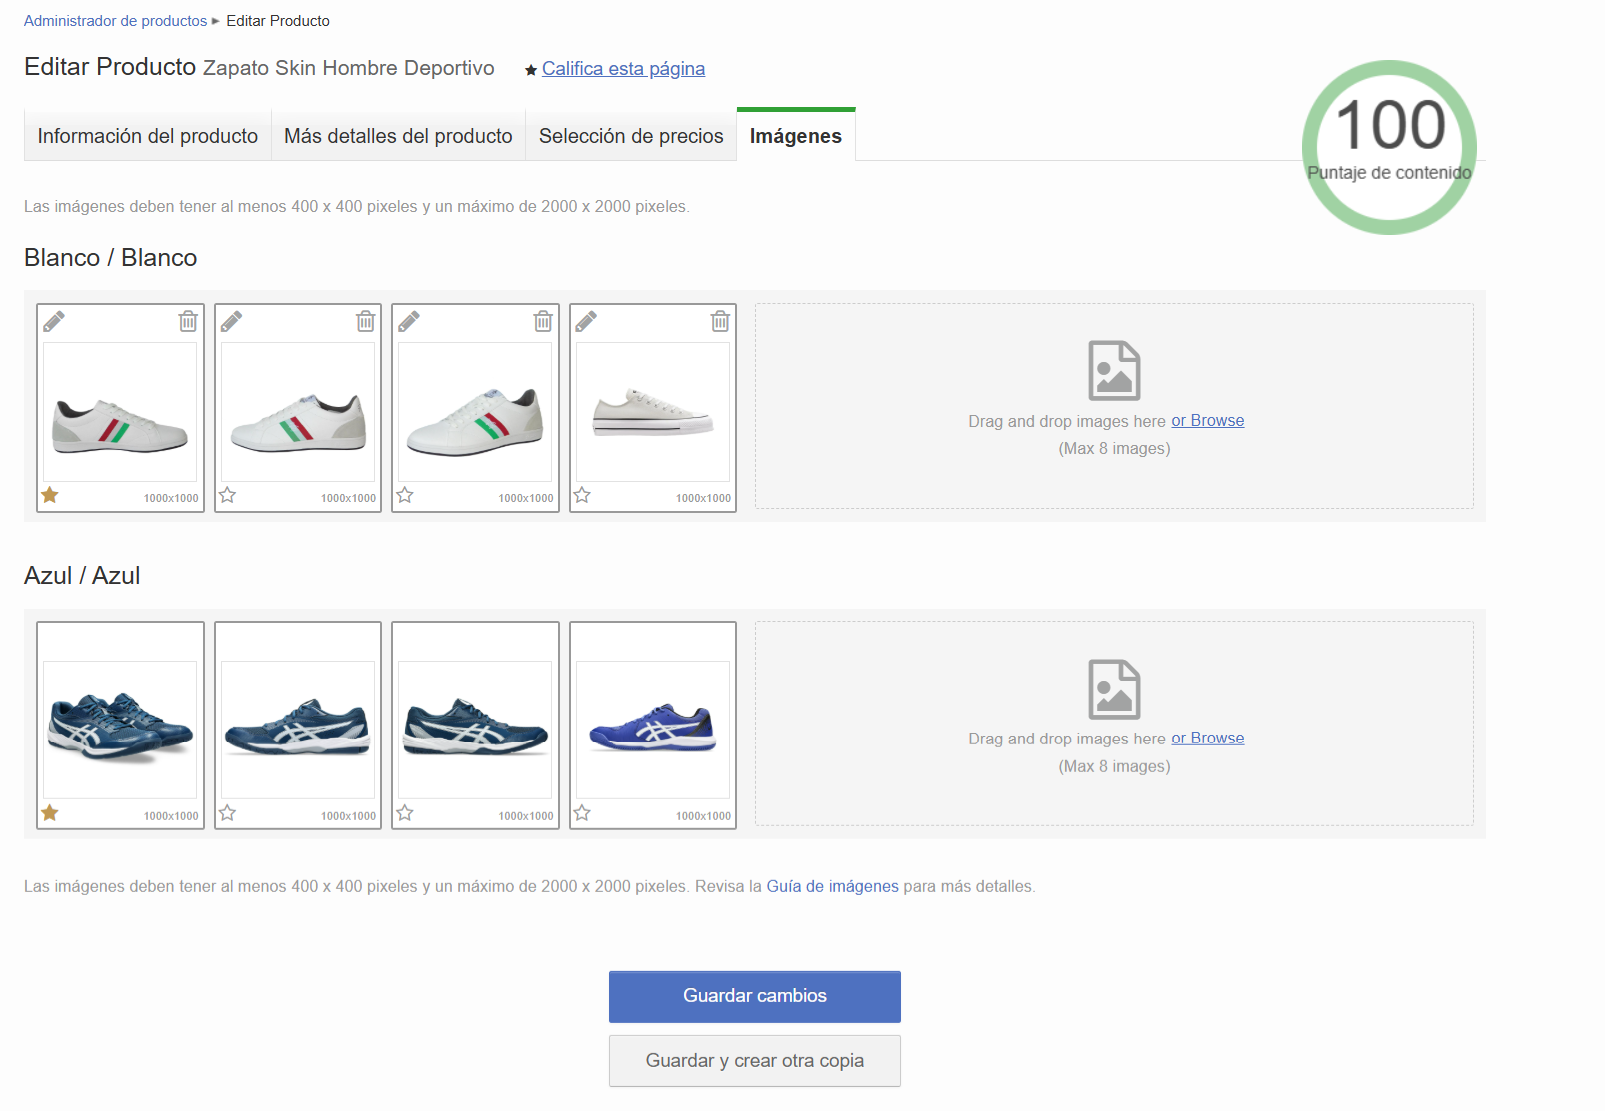Delete the first Blanco shoe image
The width and height of the screenshot is (1605, 1111).
click(x=188, y=321)
